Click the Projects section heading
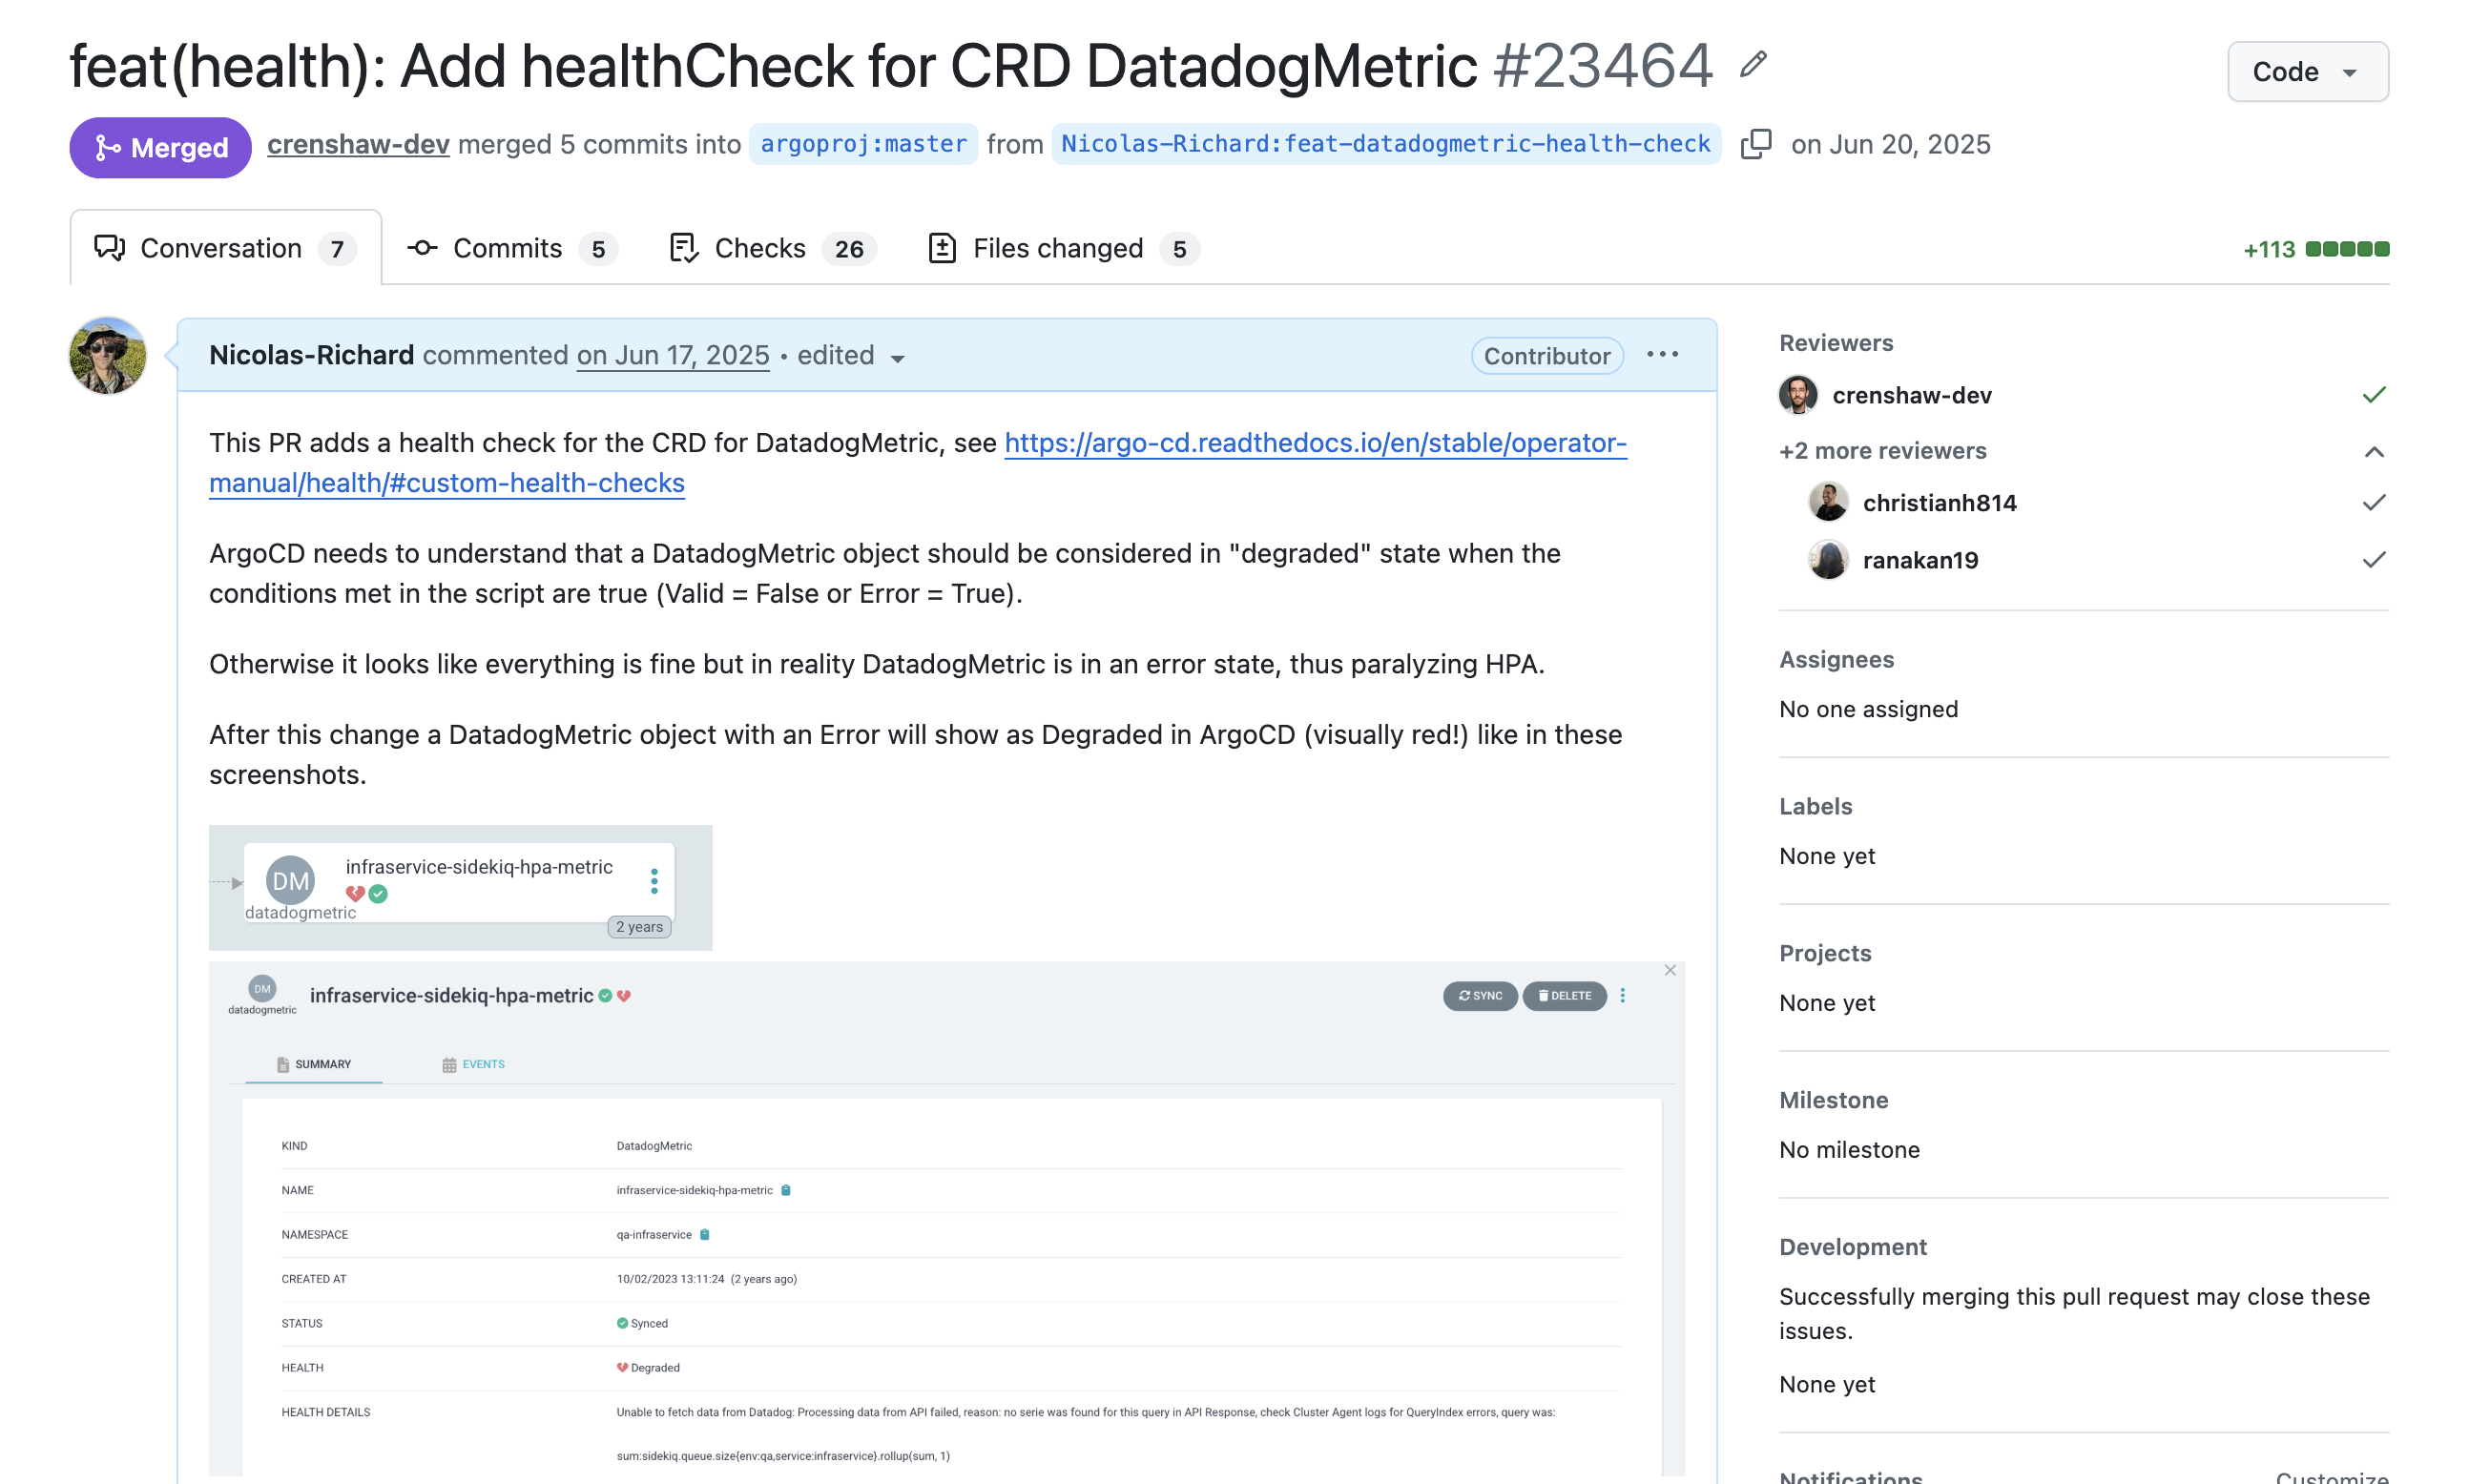 pos(1825,953)
